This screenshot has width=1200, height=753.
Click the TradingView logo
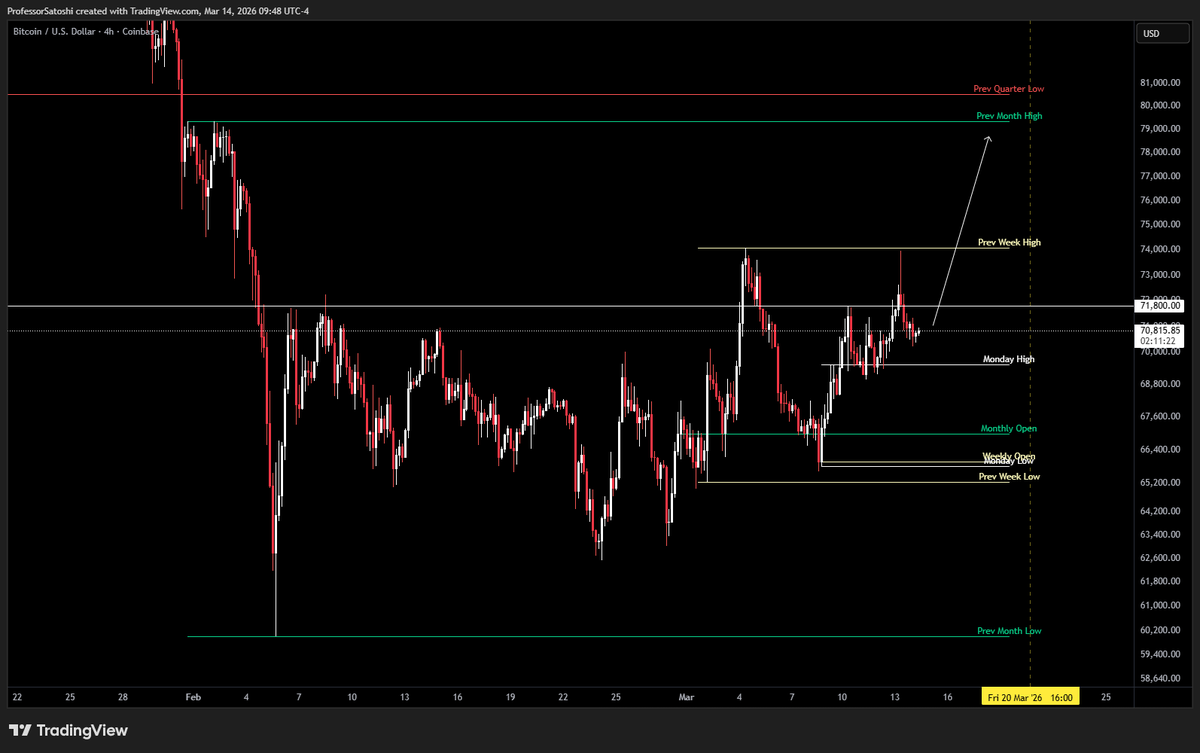[69, 731]
